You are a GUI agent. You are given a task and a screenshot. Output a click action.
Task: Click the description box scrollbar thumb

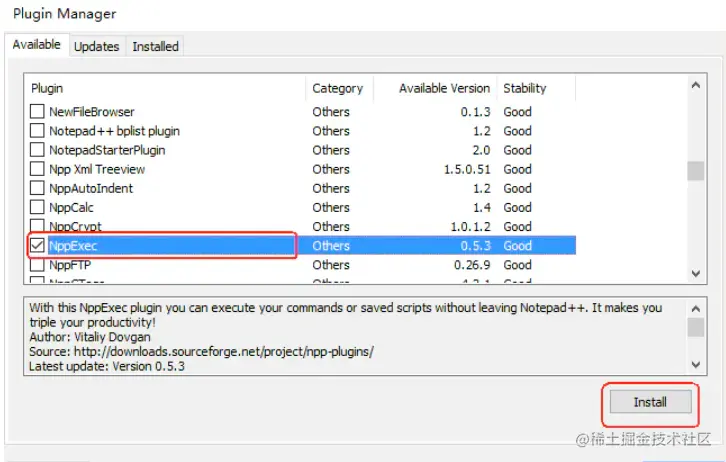pos(695,327)
